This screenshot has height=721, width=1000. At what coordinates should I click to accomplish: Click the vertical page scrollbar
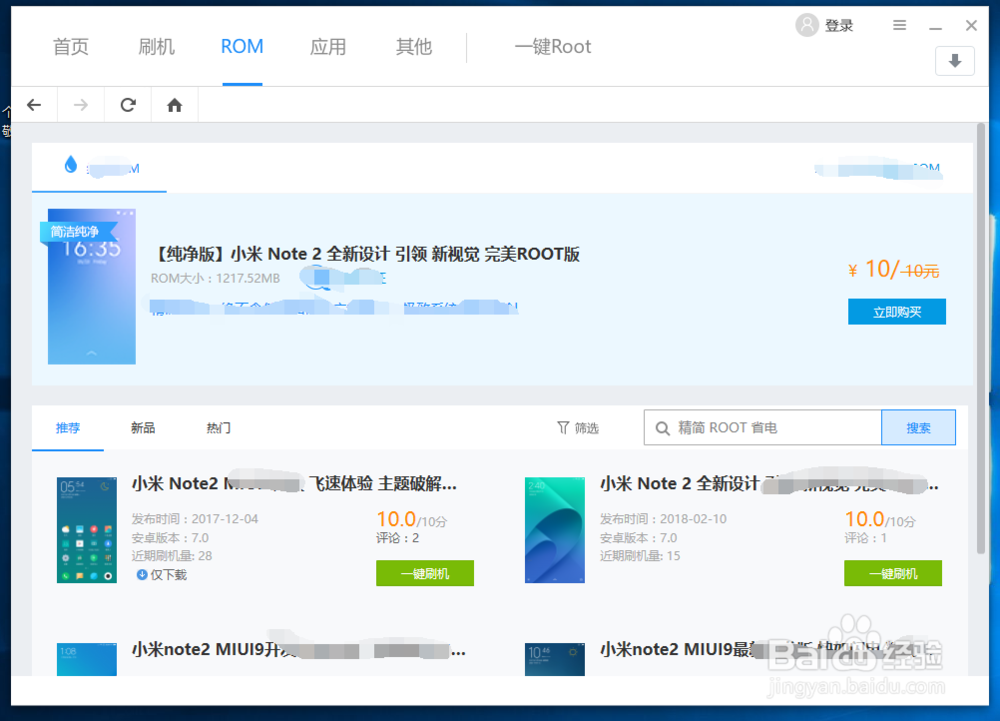pos(981,339)
